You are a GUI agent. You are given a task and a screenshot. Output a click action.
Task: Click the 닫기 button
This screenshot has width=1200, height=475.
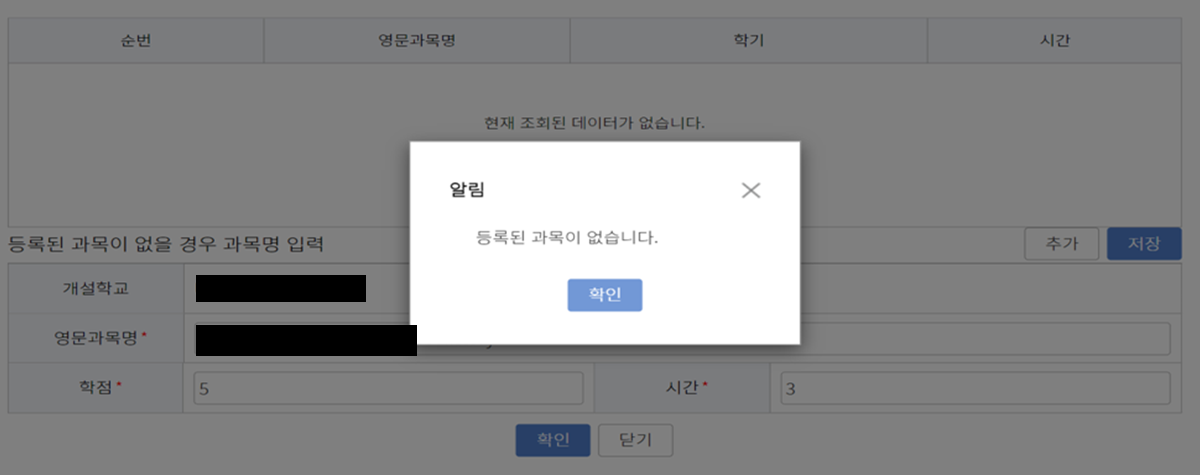click(635, 440)
